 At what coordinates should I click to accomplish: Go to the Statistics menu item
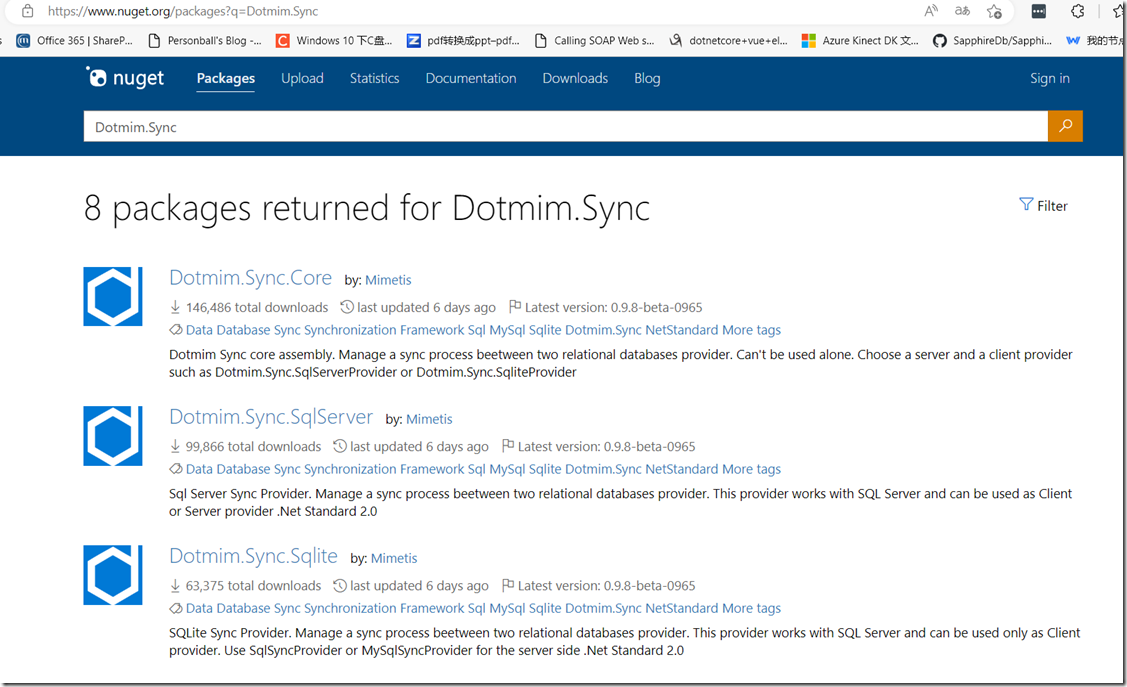click(x=374, y=78)
